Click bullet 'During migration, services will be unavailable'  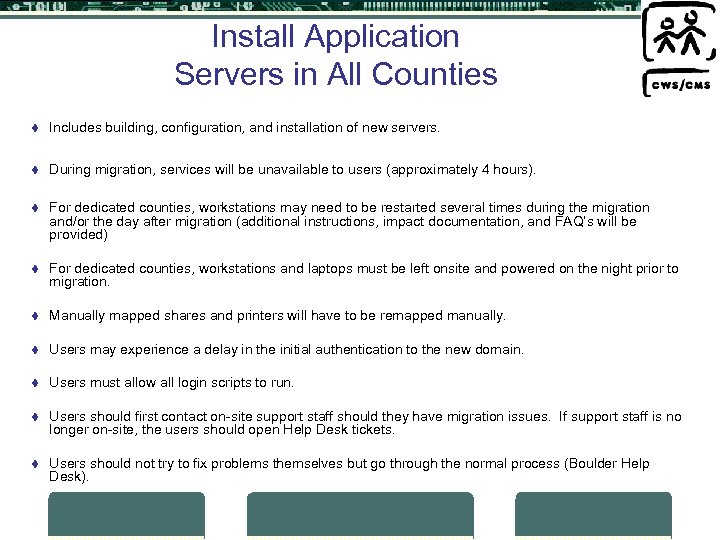[x=292, y=170]
